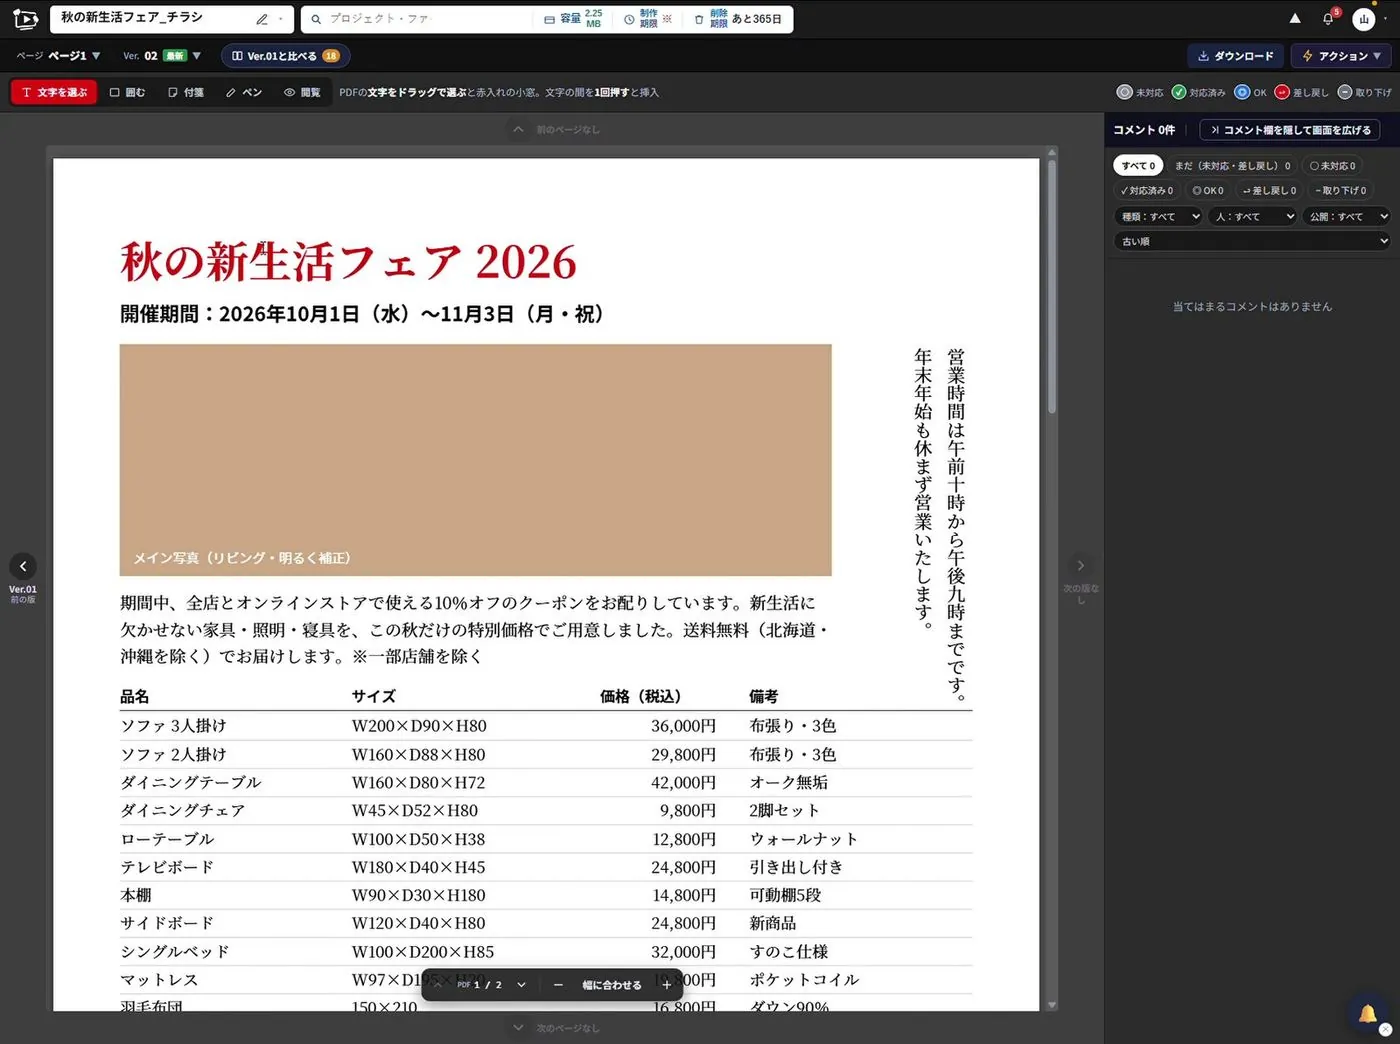Screen dimensions: 1400x1044
Task: Click the ダウンロード button
Action: pyautogui.click(x=1236, y=56)
